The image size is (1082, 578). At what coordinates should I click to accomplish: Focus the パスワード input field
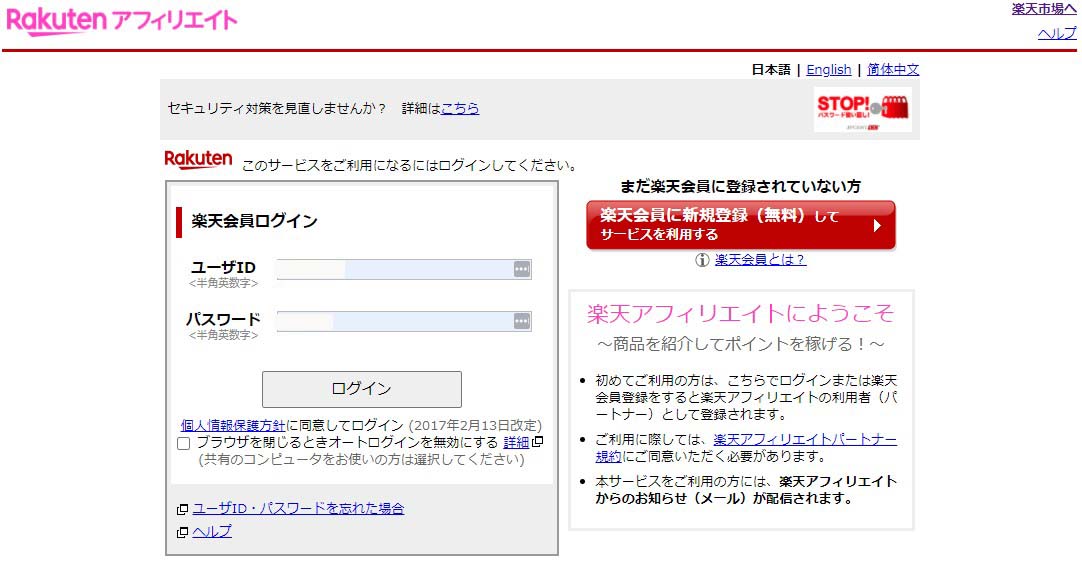coord(404,321)
